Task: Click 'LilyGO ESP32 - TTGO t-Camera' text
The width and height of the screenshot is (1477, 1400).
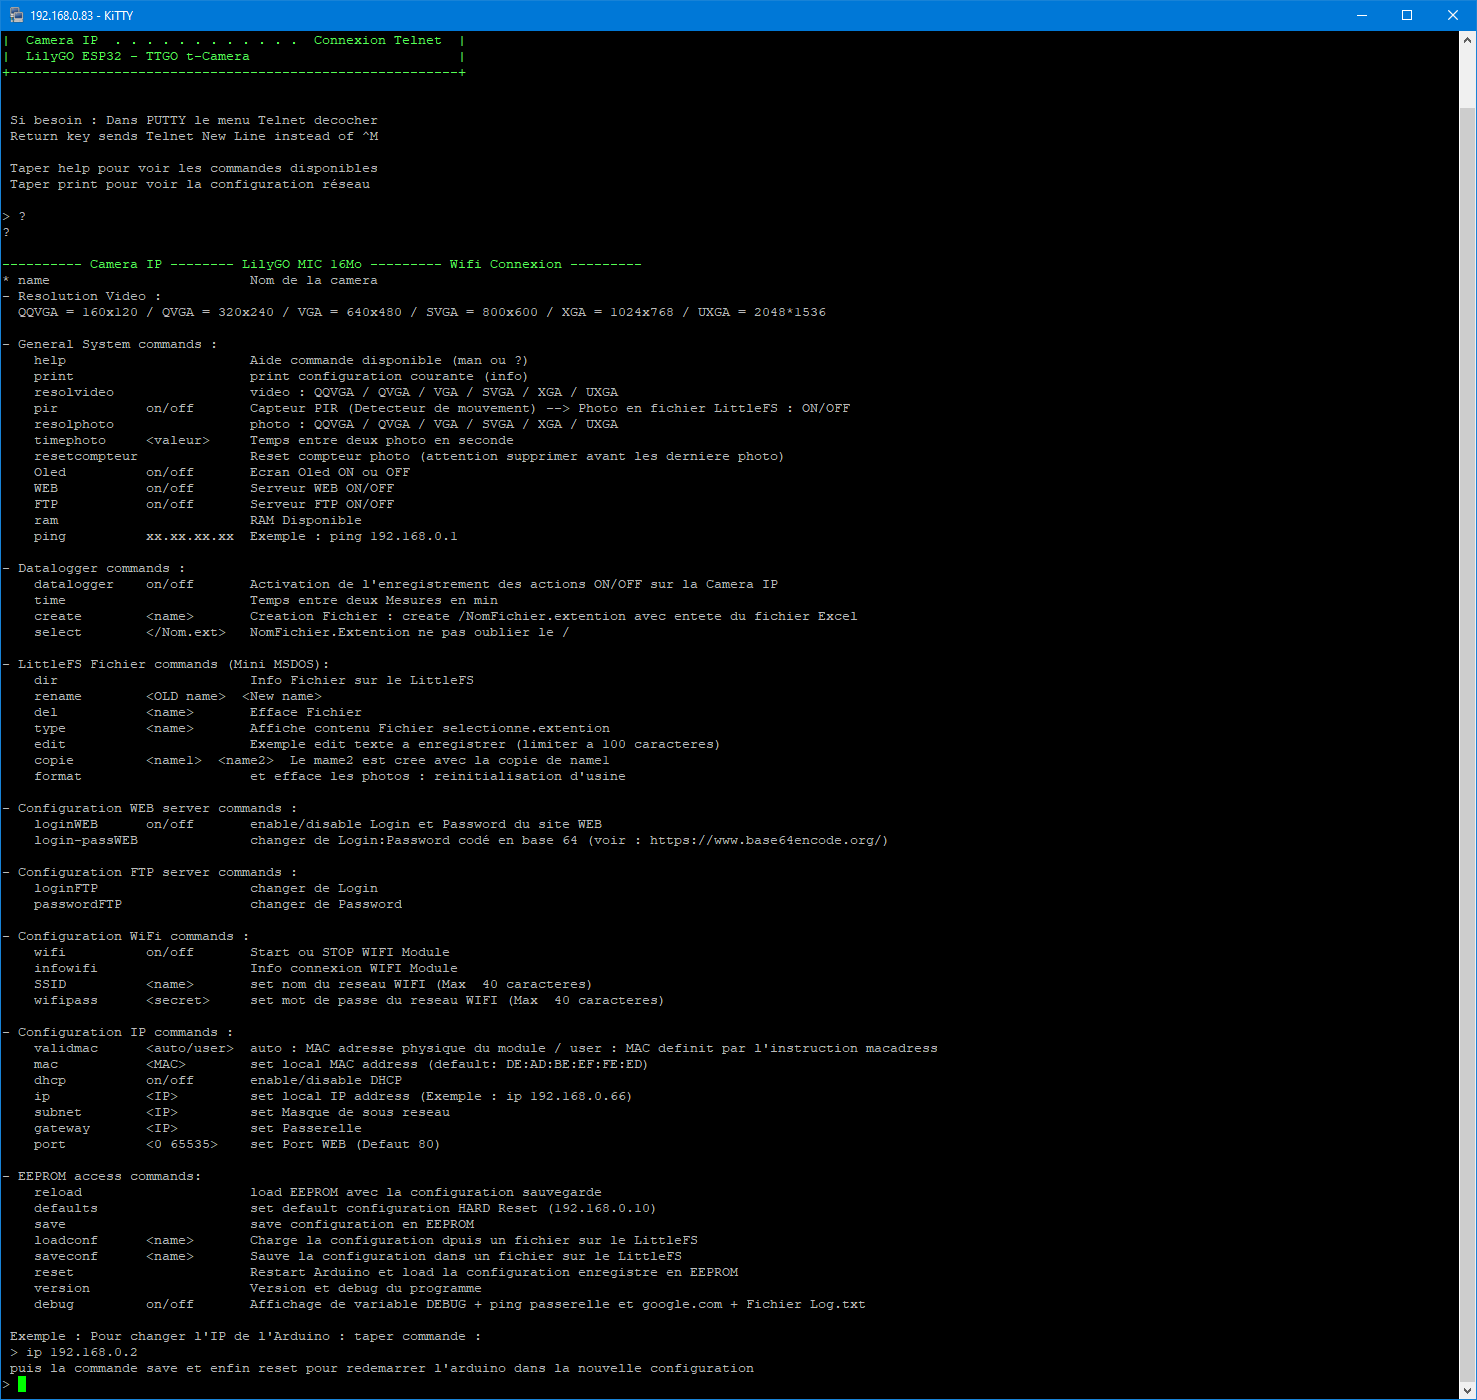Action: 138,56
